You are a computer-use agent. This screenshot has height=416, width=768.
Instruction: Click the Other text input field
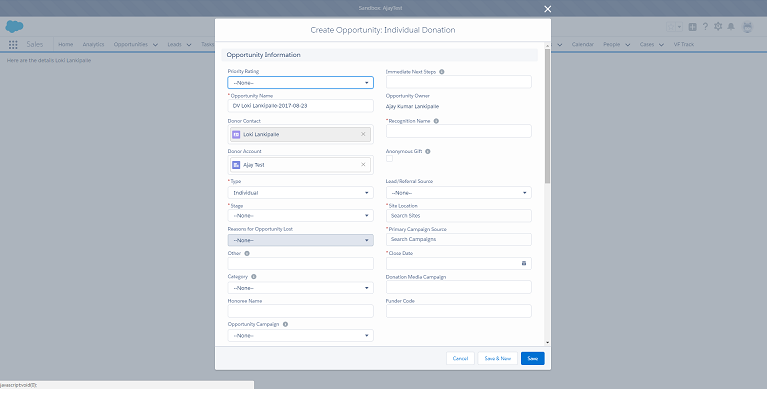pyautogui.click(x=300, y=264)
